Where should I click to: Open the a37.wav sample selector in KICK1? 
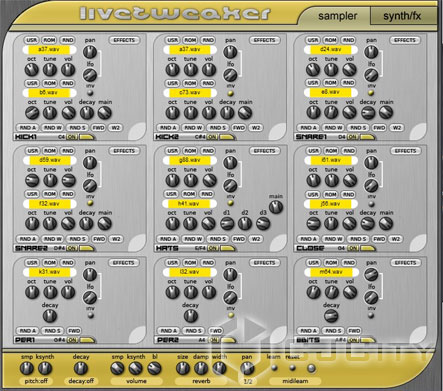[49, 50]
